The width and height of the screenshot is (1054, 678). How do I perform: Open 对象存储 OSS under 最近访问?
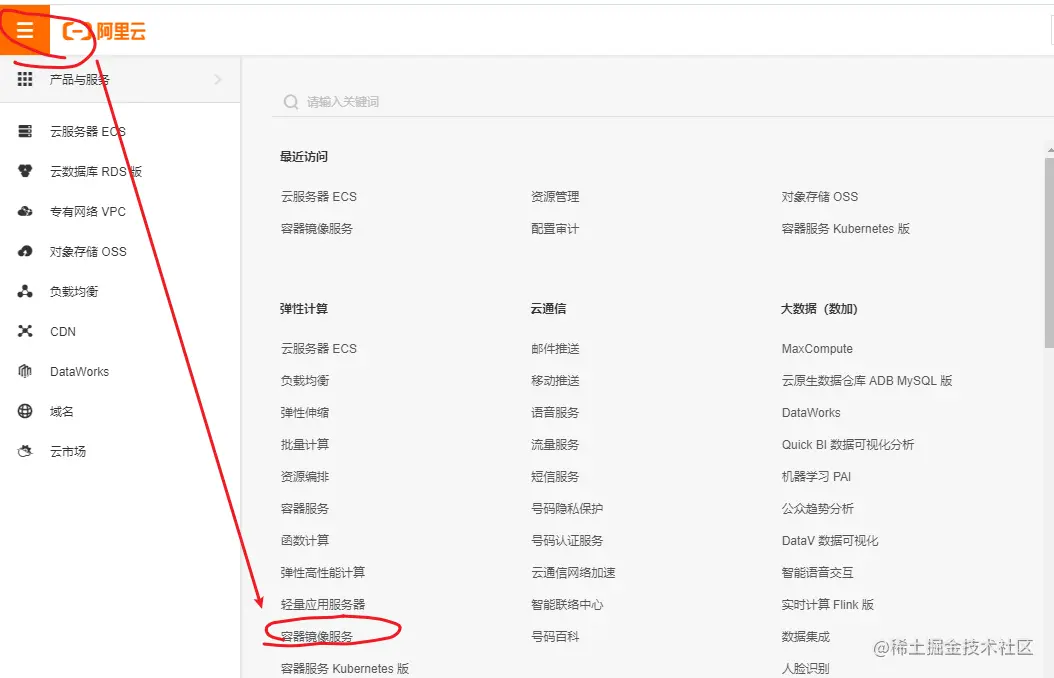pyautogui.click(x=819, y=196)
